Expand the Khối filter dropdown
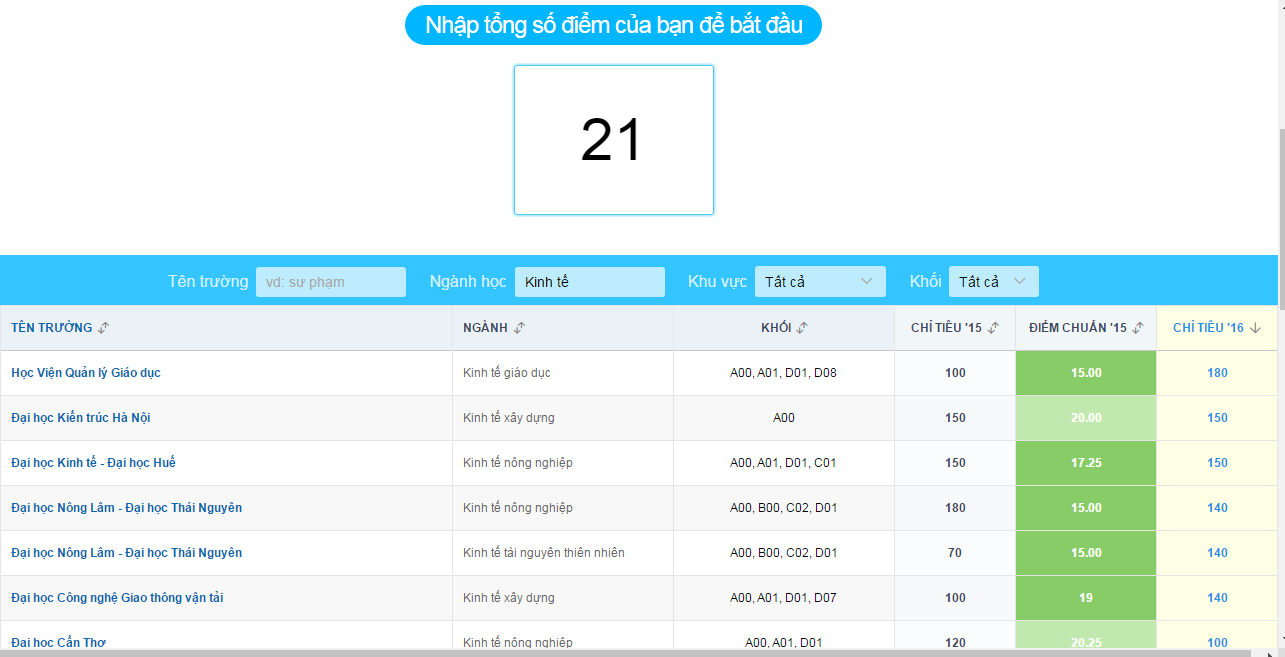The height and width of the screenshot is (657, 1285). pyautogui.click(x=993, y=282)
